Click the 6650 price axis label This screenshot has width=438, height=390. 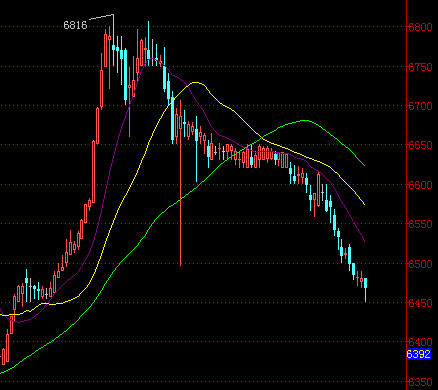(x=421, y=145)
